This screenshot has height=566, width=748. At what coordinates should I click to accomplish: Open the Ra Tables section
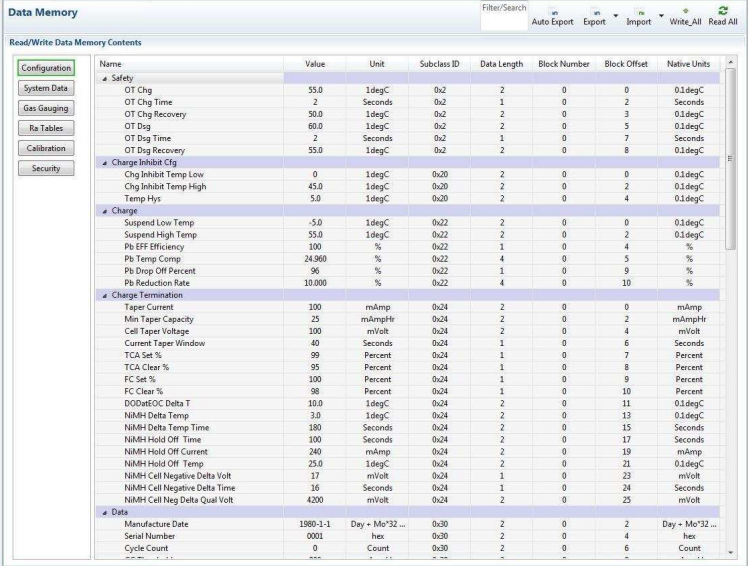coord(46,128)
